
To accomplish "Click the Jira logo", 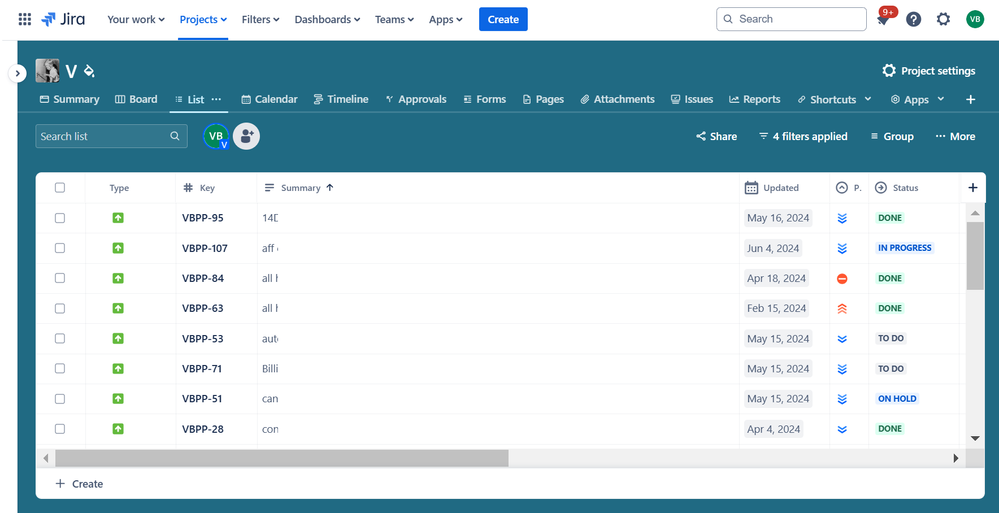I will click(x=63, y=19).
